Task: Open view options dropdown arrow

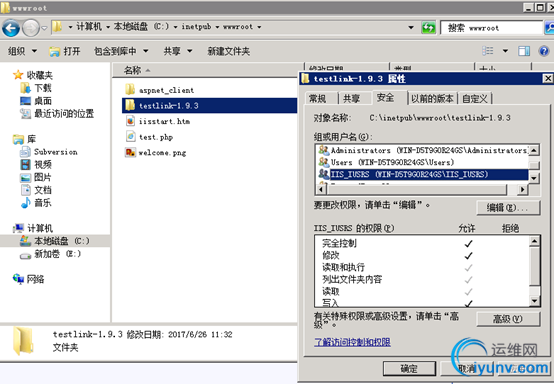Action: pyautogui.click(x=505, y=51)
